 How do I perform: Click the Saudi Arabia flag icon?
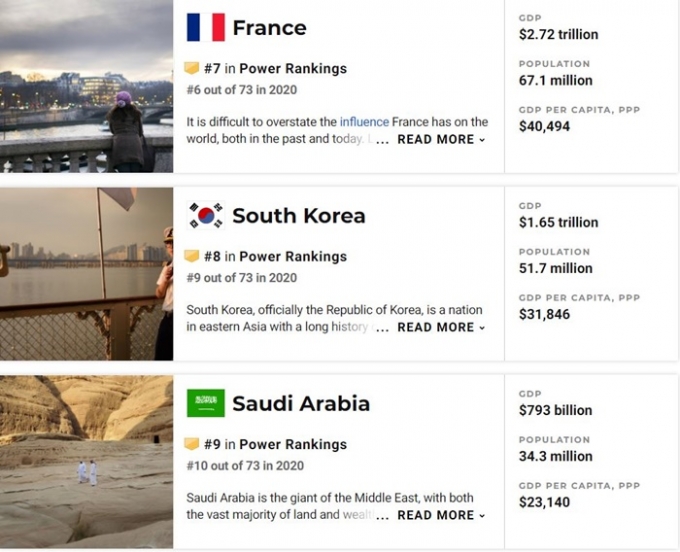(206, 403)
